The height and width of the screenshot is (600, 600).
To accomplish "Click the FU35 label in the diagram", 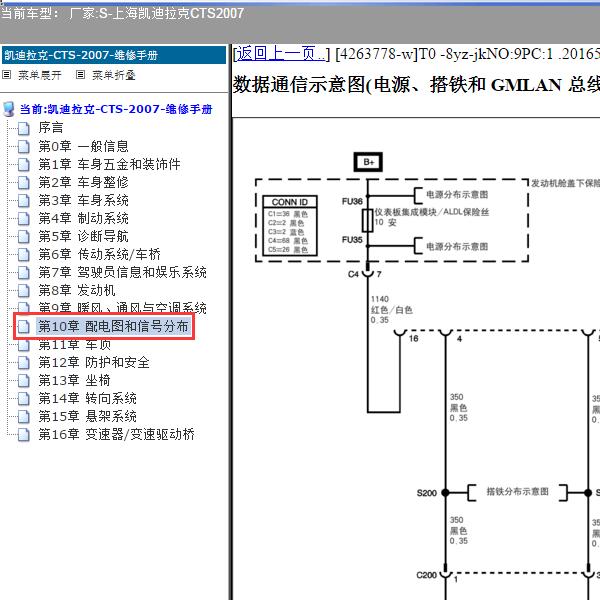I will coord(352,240).
